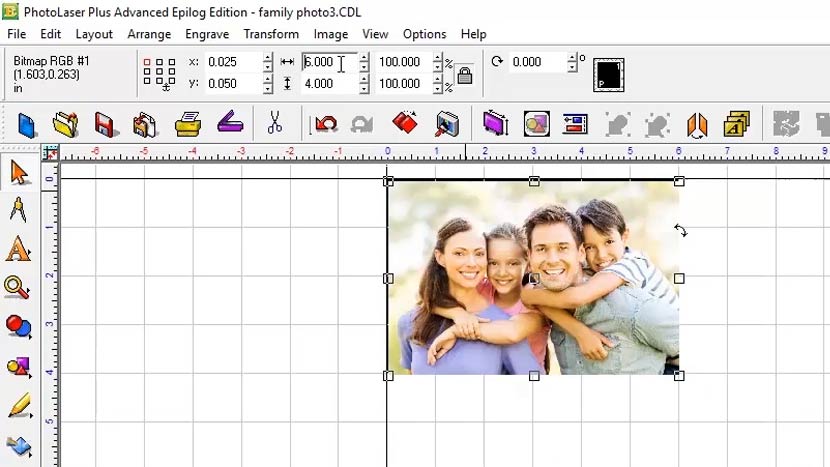Toggle the aspect ratio padlock
The width and height of the screenshot is (830, 467).
click(x=464, y=75)
